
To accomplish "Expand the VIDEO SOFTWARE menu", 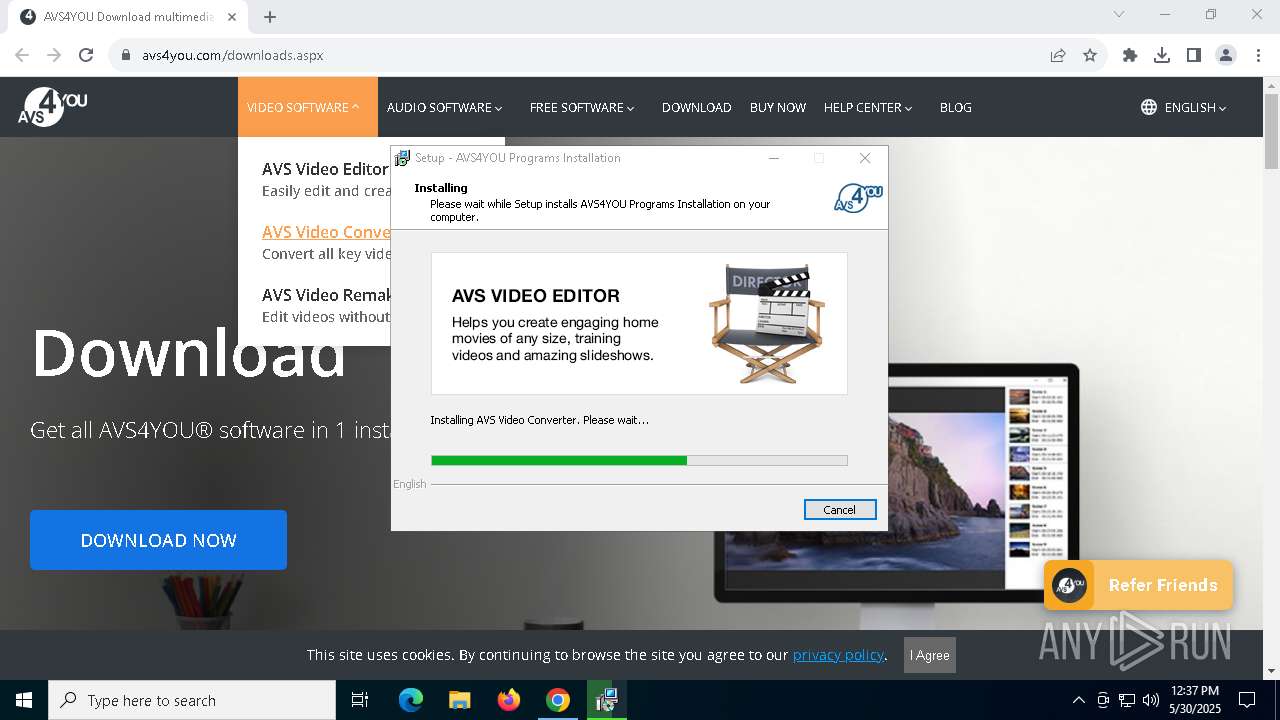I will pyautogui.click(x=308, y=107).
